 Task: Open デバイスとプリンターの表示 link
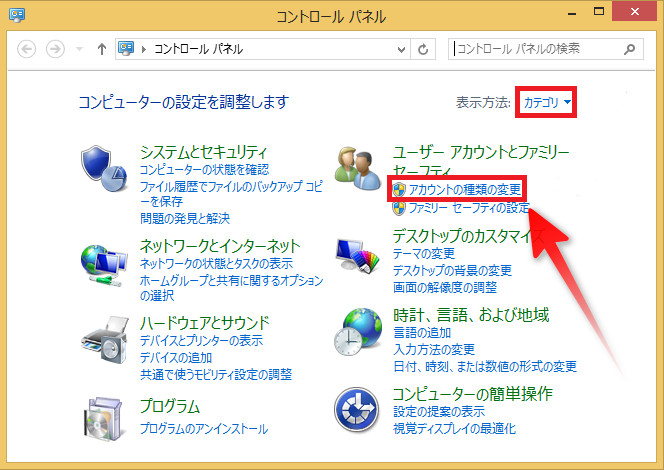pyautogui.click(x=201, y=340)
